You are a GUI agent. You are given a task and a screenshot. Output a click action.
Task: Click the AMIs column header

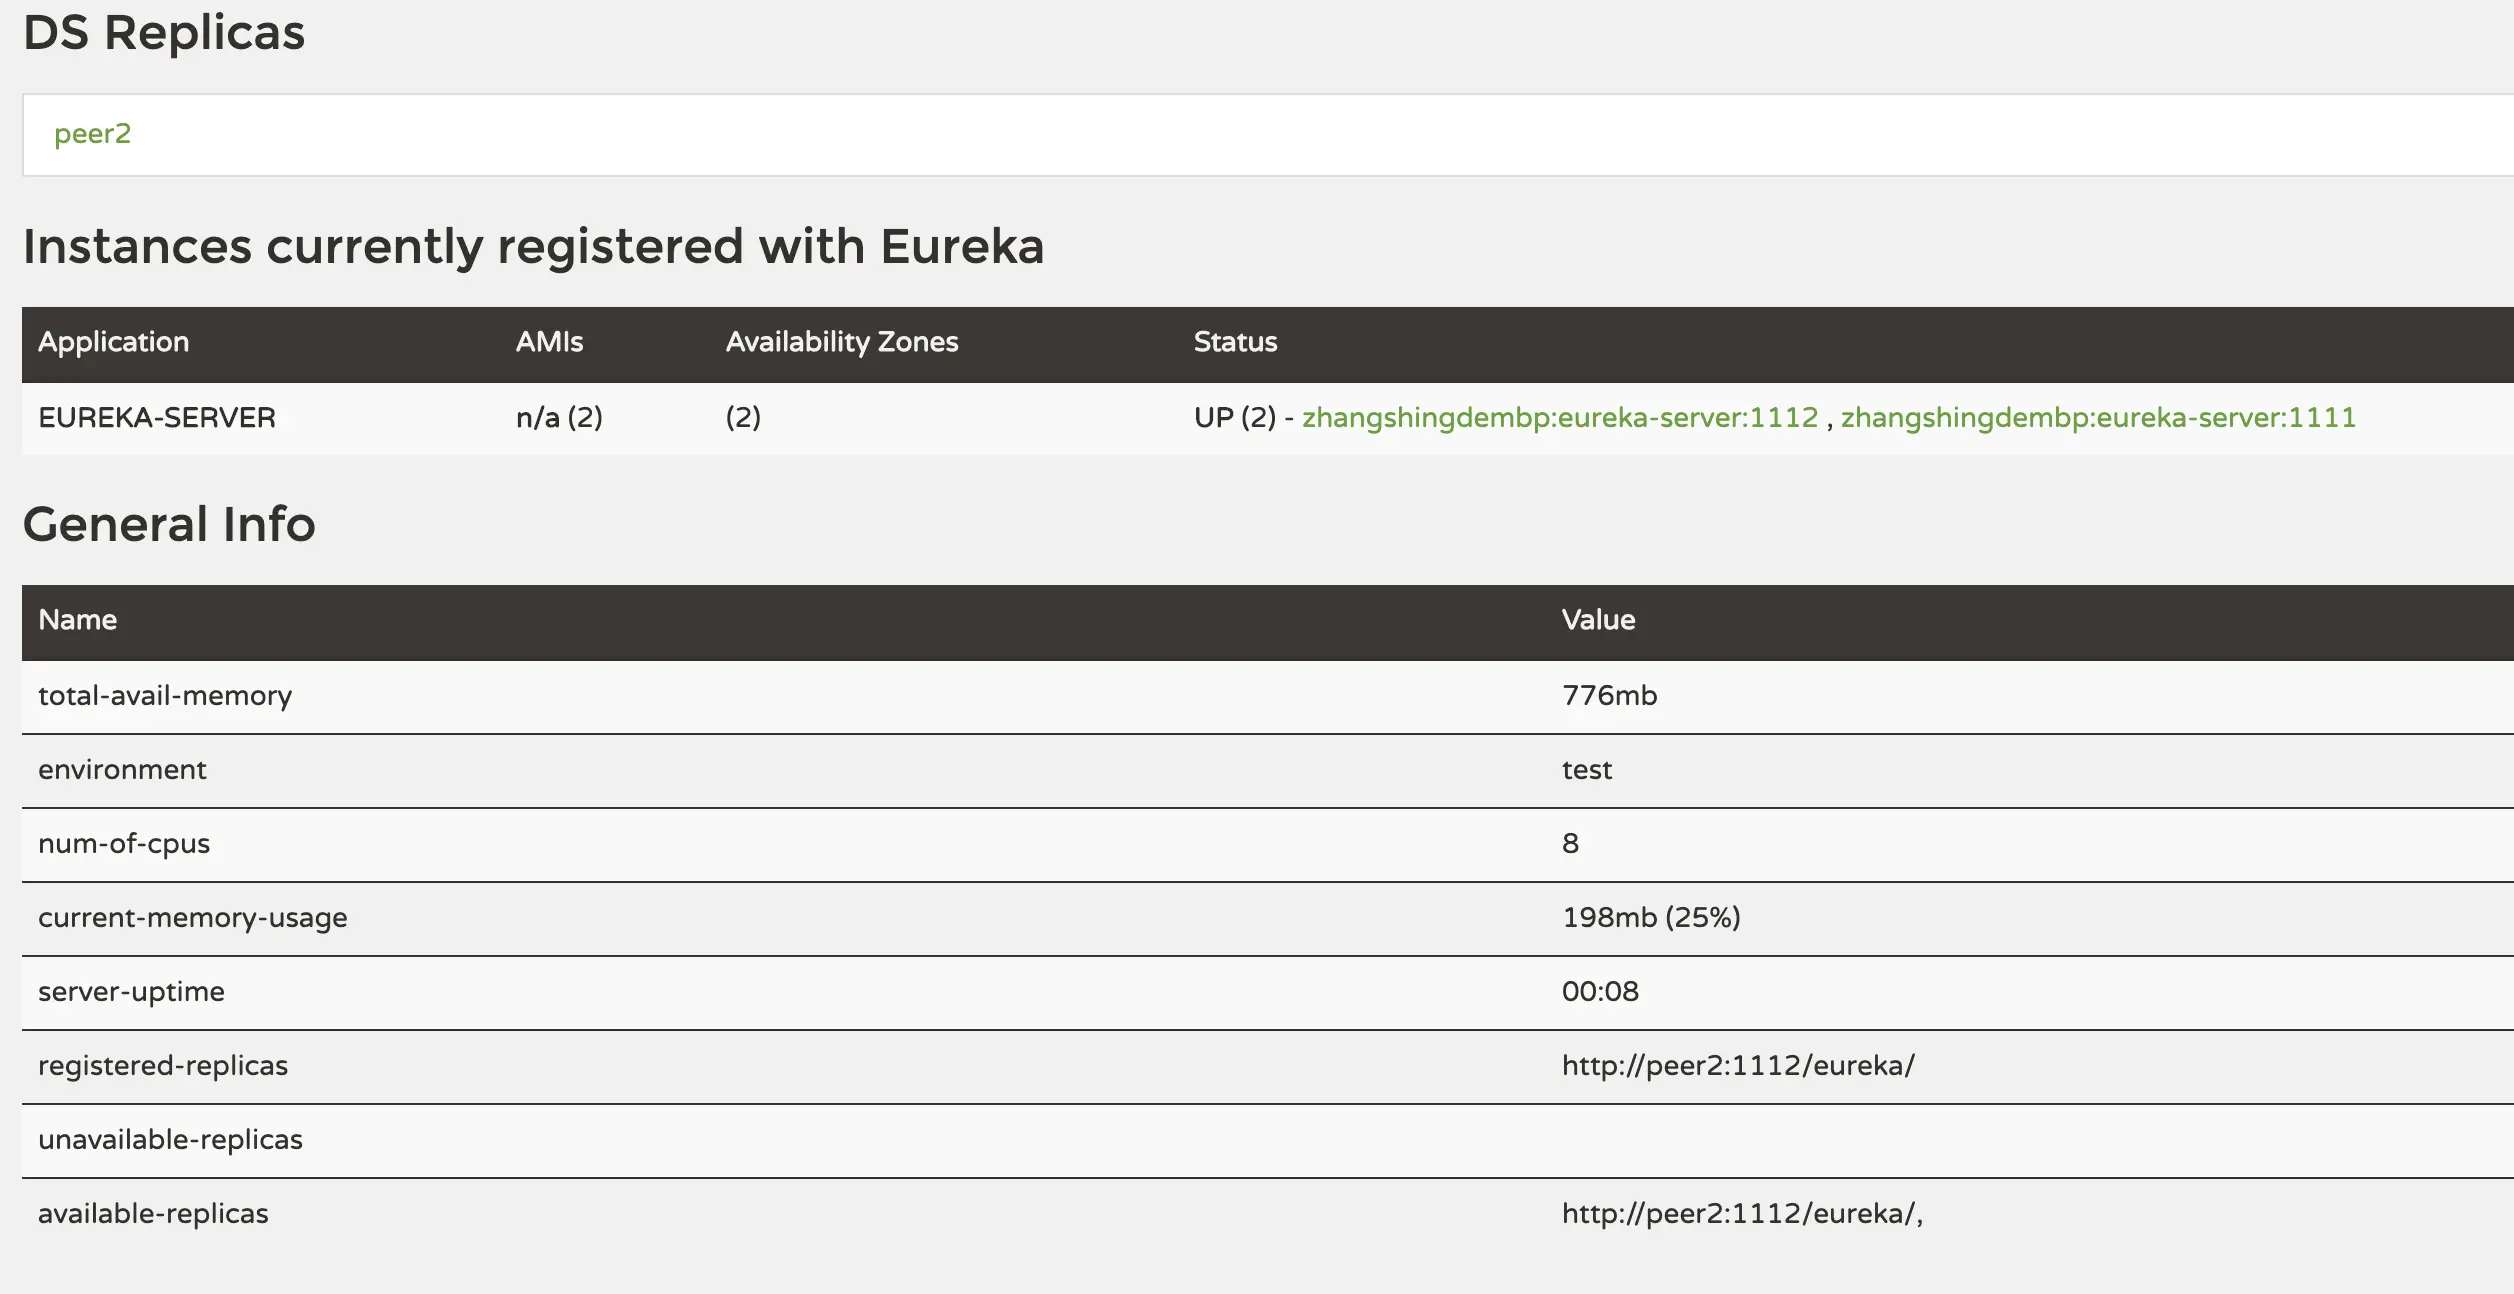[x=549, y=342]
